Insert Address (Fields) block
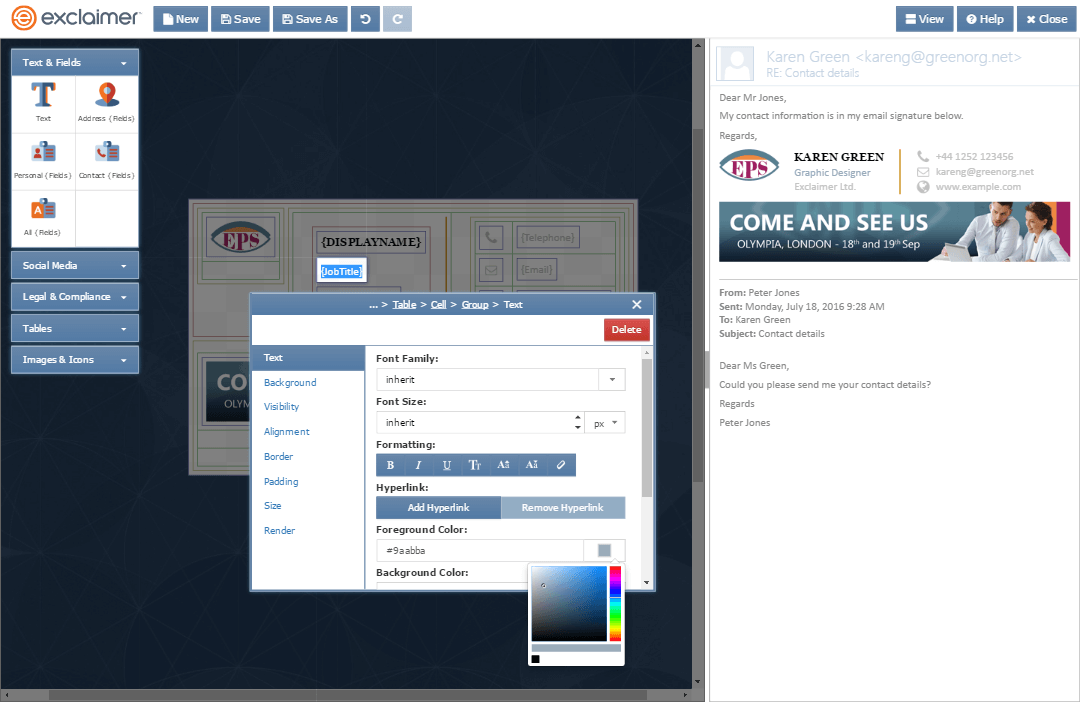Viewport: 1080px width, 702px height. [x=107, y=103]
